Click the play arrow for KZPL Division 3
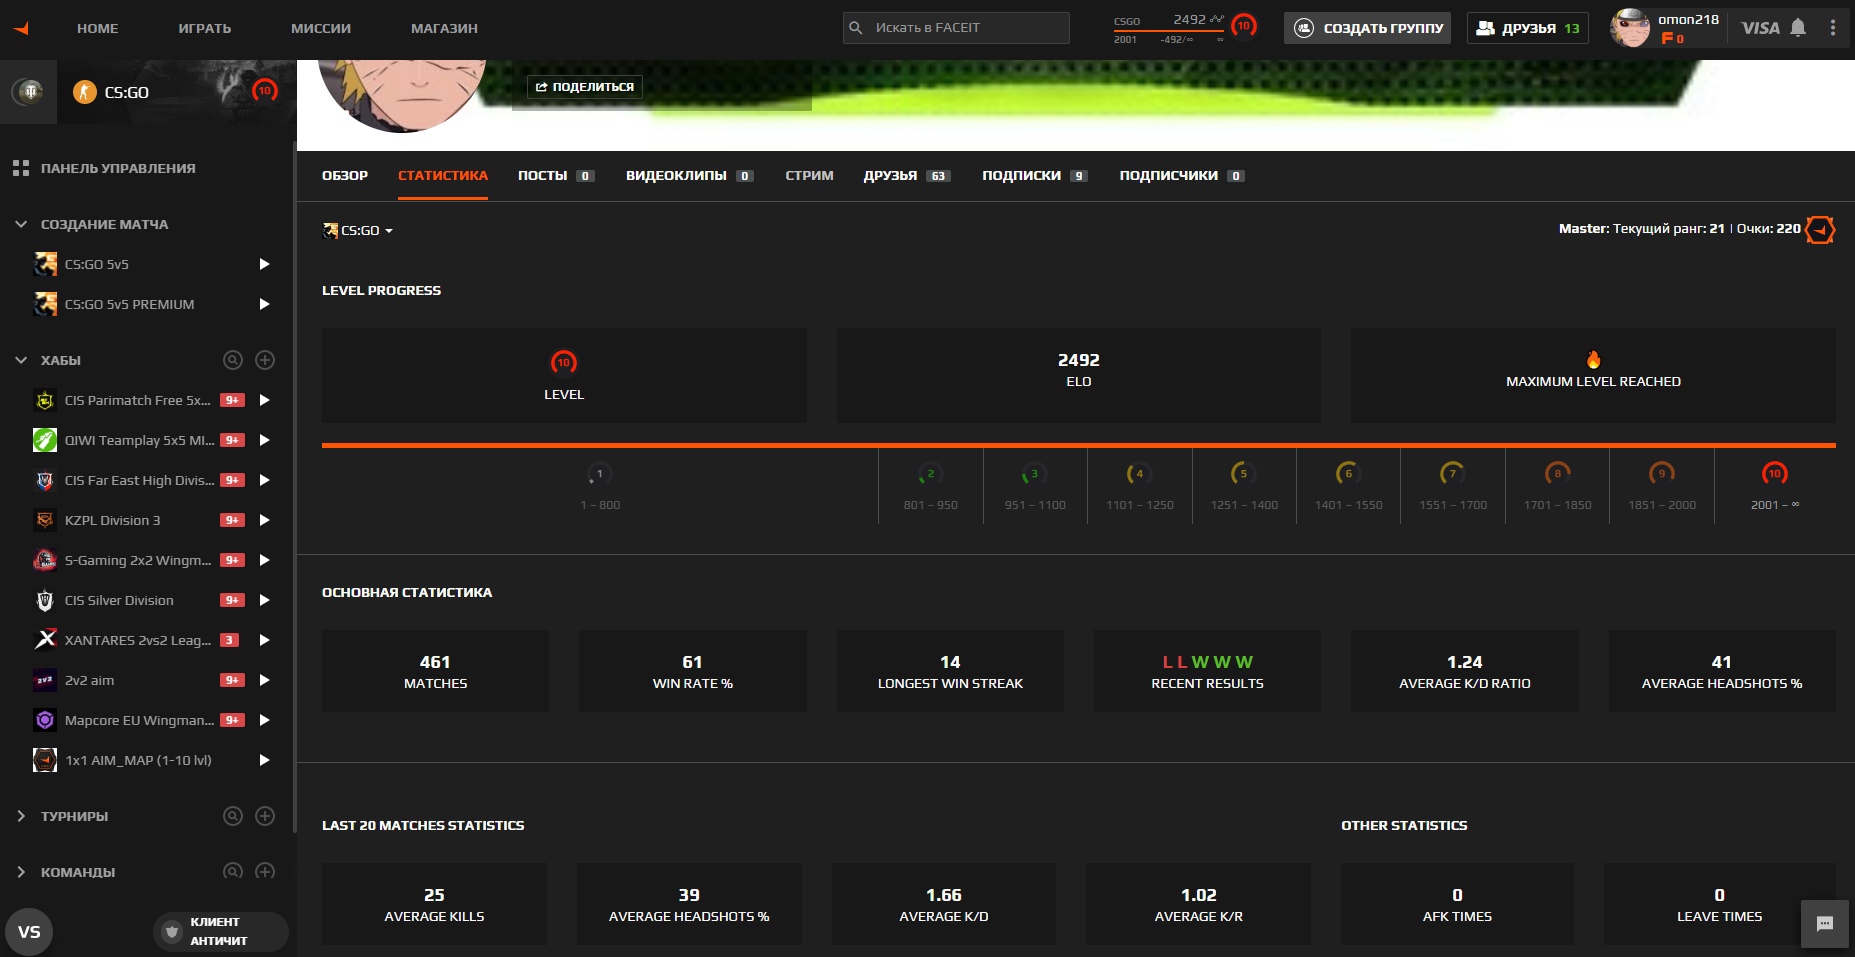The height and width of the screenshot is (957, 1855). click(x=264, y=520)
